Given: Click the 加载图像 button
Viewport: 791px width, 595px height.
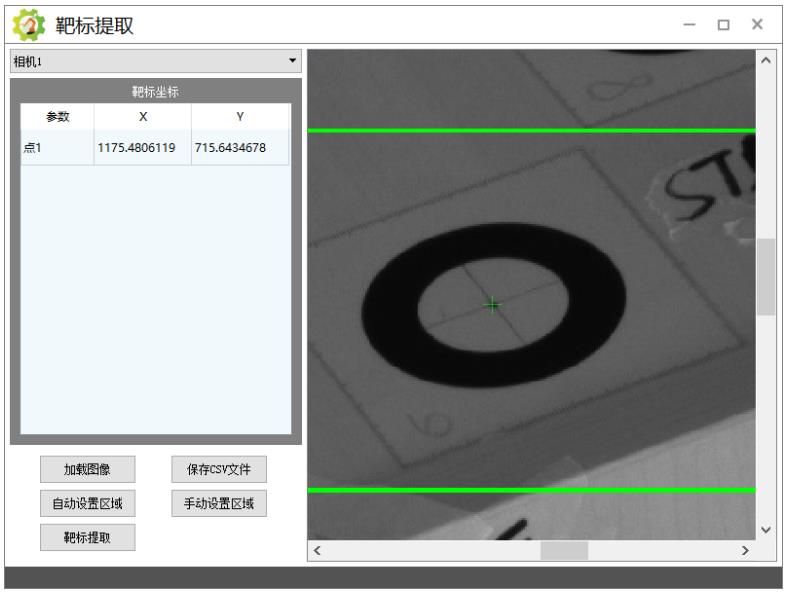Looking at the screenshot, I should click(x=88, y=469).
